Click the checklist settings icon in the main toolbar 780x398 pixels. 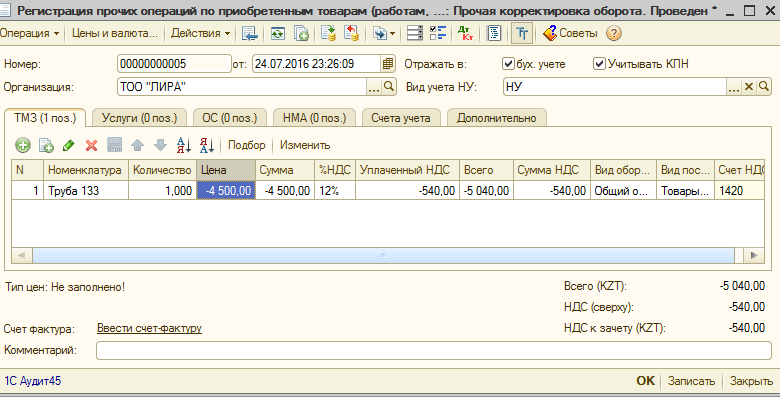coord(438,33)
